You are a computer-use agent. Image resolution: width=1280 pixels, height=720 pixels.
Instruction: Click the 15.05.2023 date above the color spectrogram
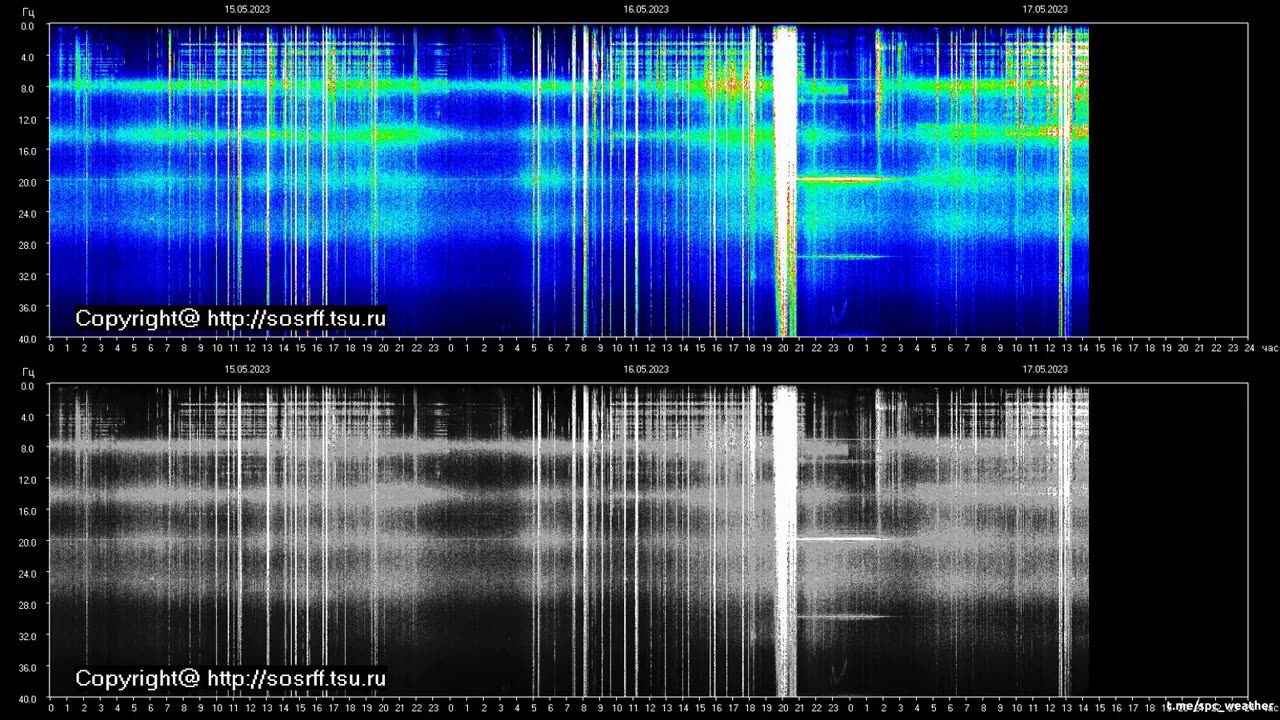247,9
